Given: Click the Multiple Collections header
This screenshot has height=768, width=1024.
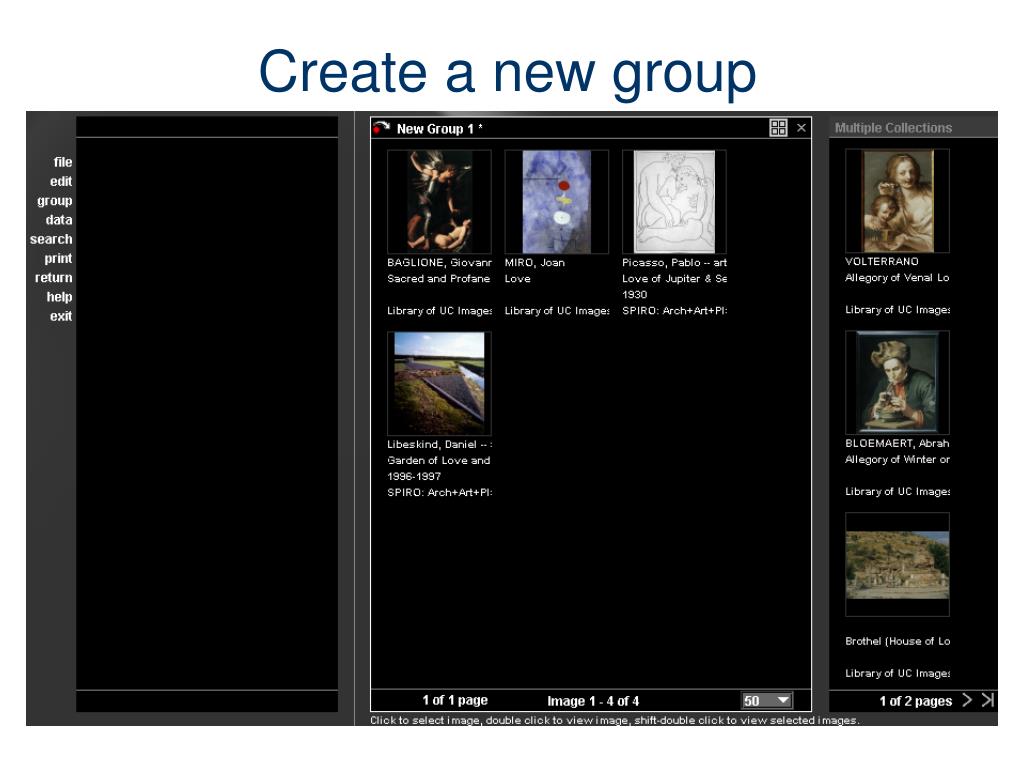Looking at the screenshot, I should [x=893, y=128].
